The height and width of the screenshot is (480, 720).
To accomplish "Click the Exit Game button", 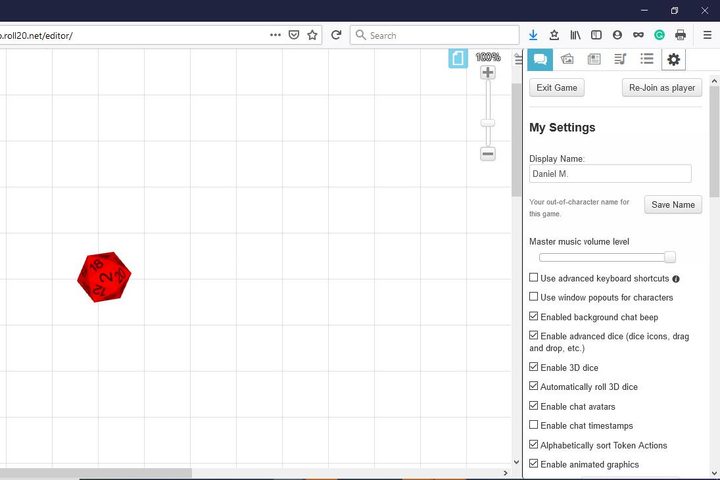I will 557,88.
